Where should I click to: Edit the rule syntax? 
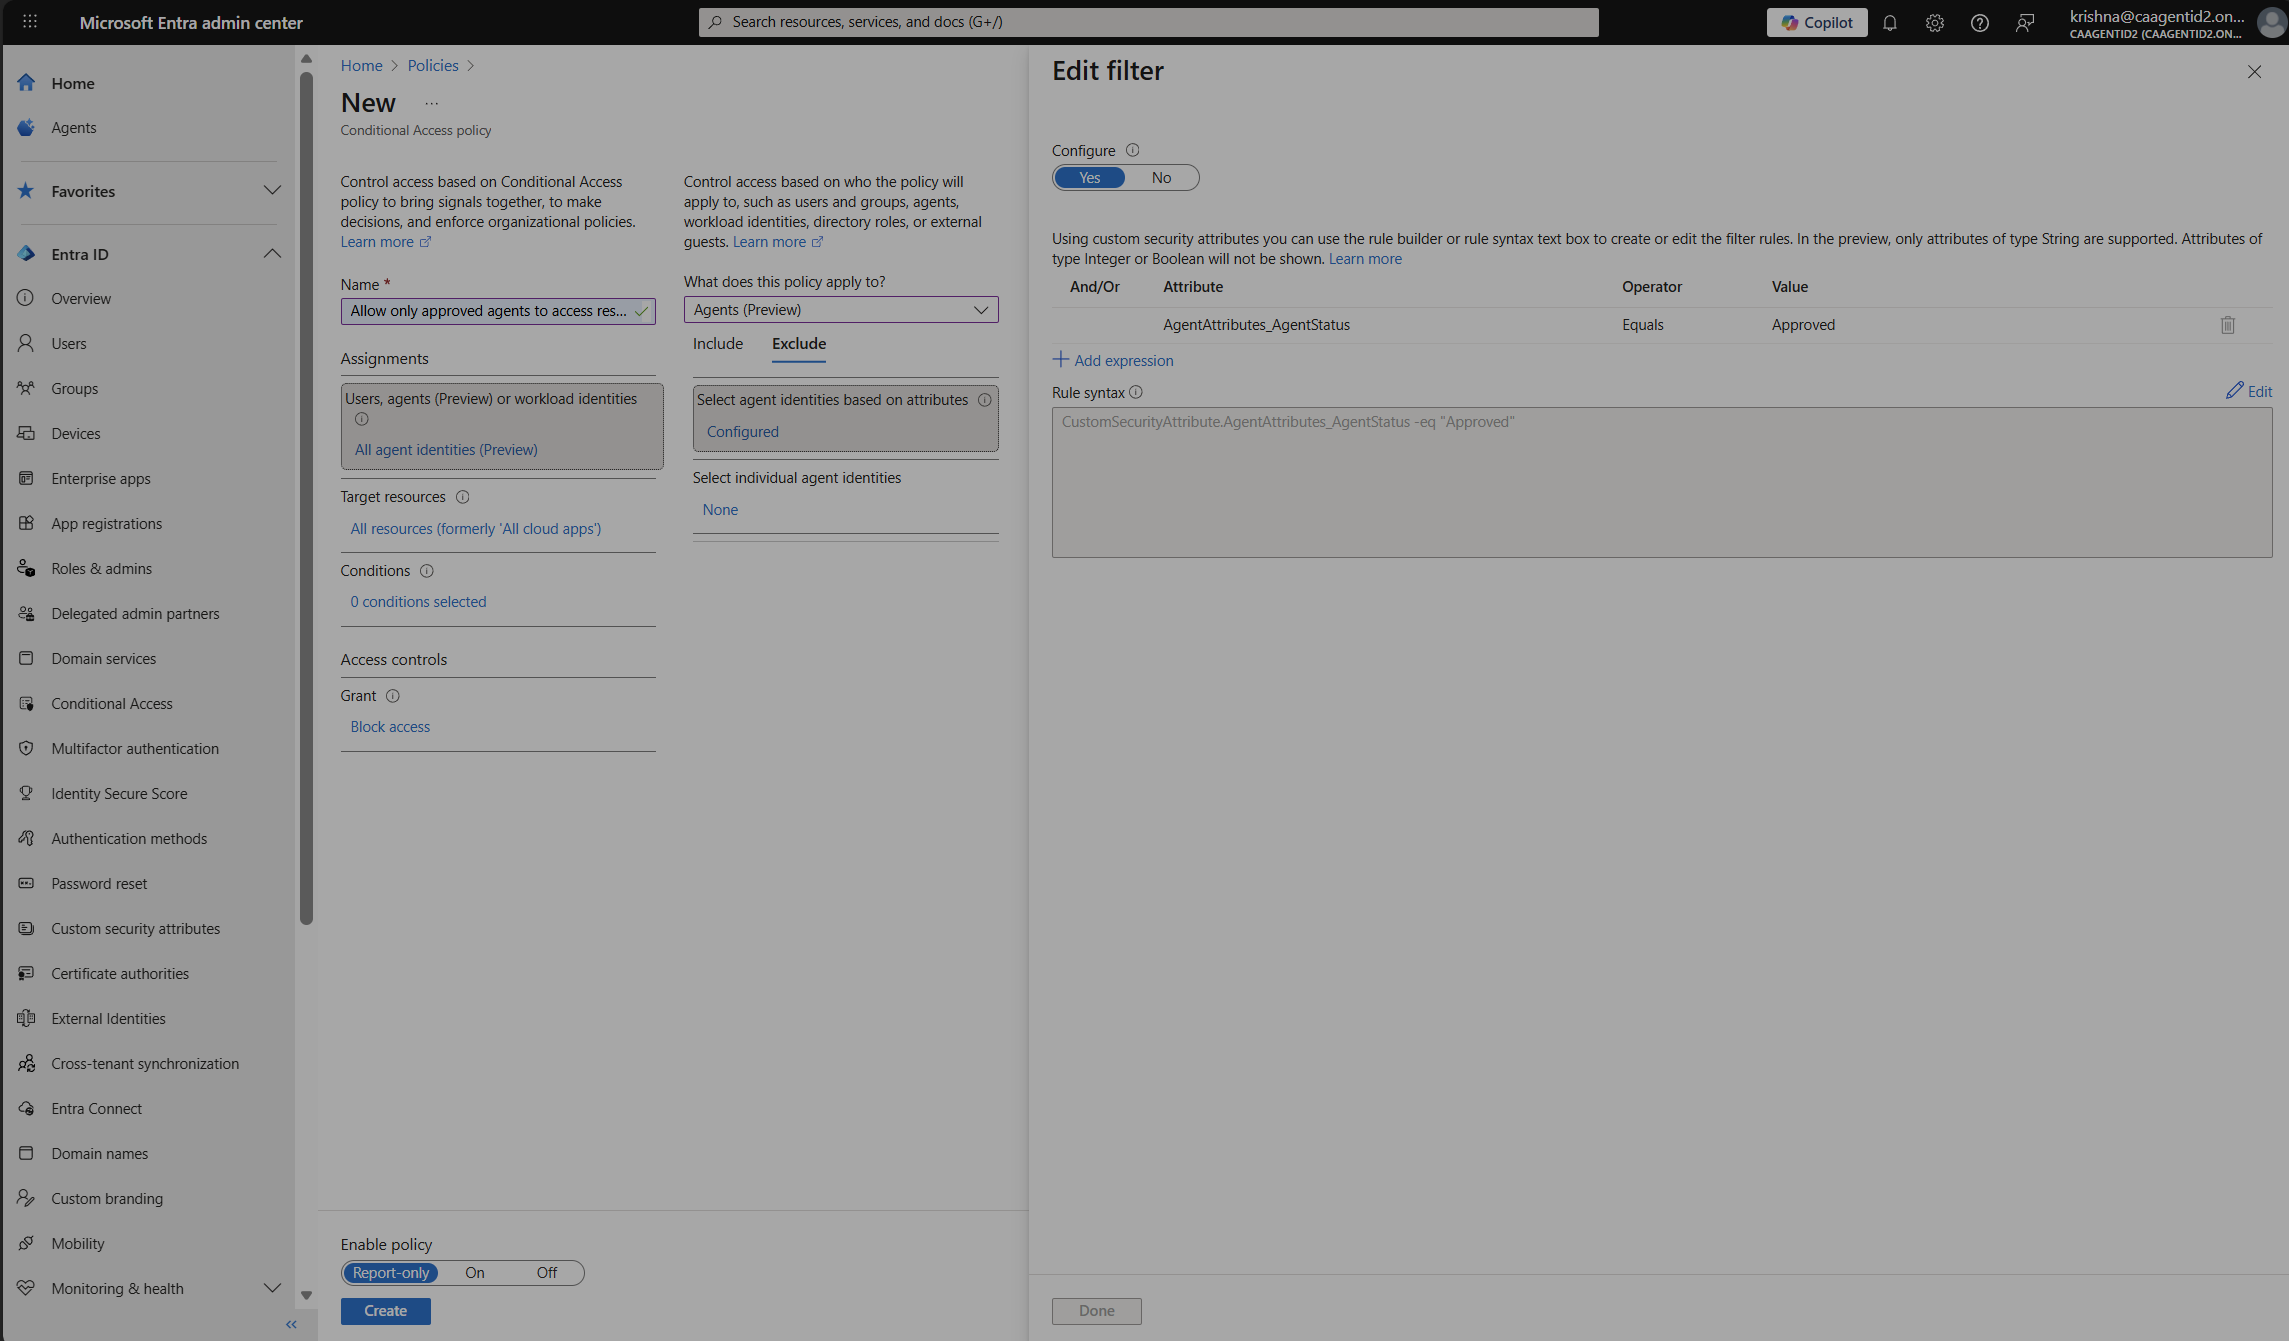pyautogui.click(x=2248, y=391)
